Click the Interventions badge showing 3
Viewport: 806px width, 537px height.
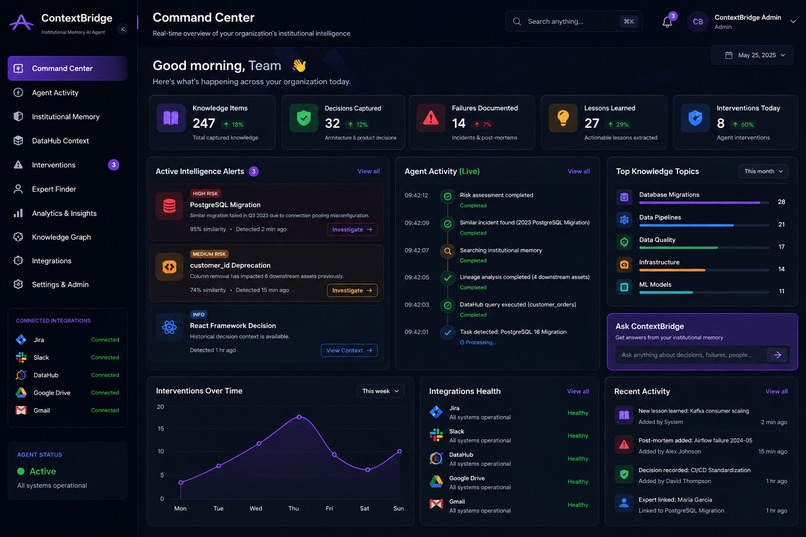click(114, 165)
